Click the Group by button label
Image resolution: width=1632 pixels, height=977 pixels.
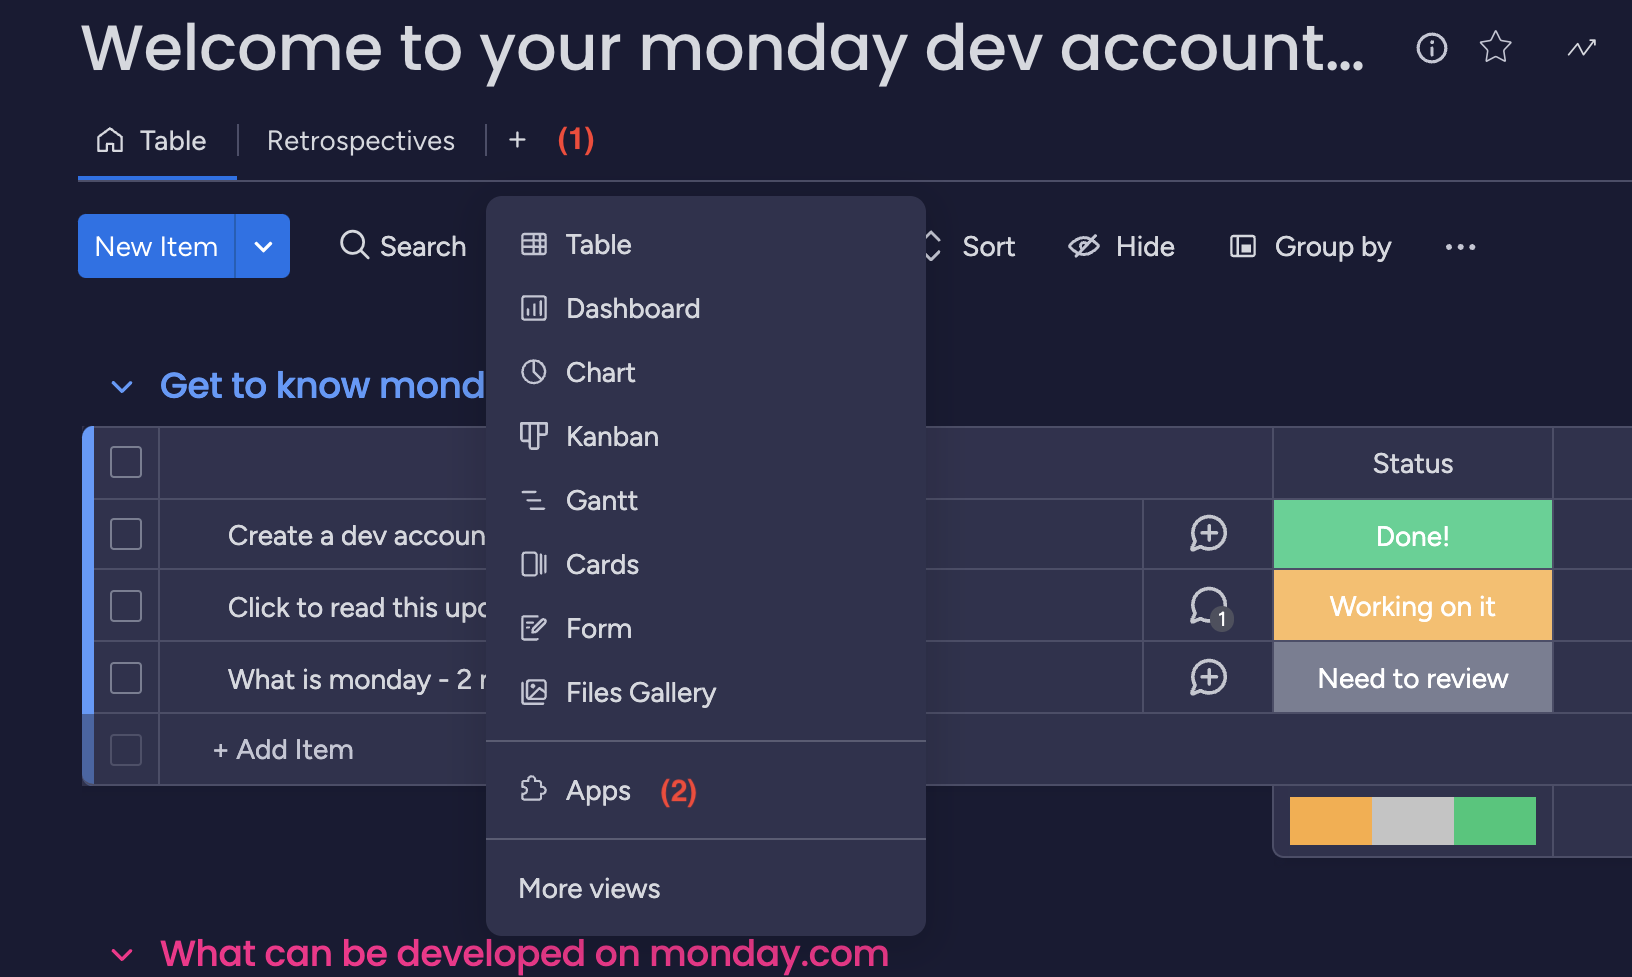(1333, 247)
